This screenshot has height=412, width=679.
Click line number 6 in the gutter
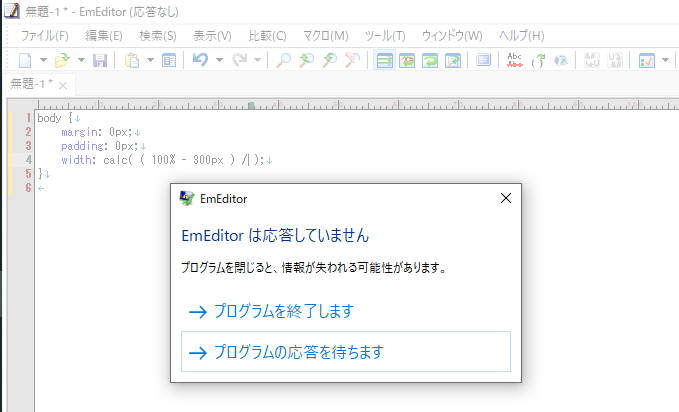coord(28,188)
